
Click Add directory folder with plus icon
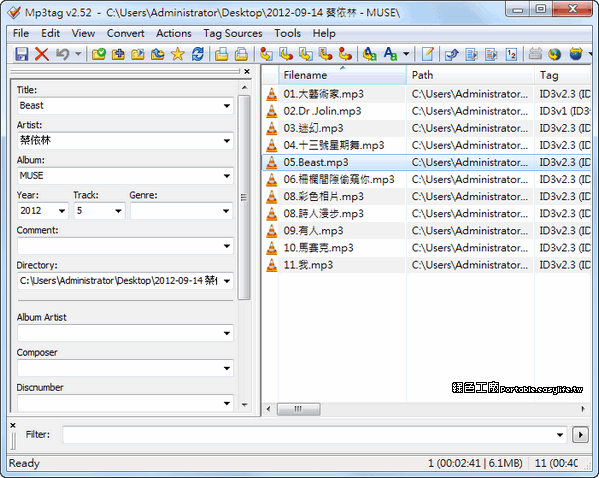[118, 54]
